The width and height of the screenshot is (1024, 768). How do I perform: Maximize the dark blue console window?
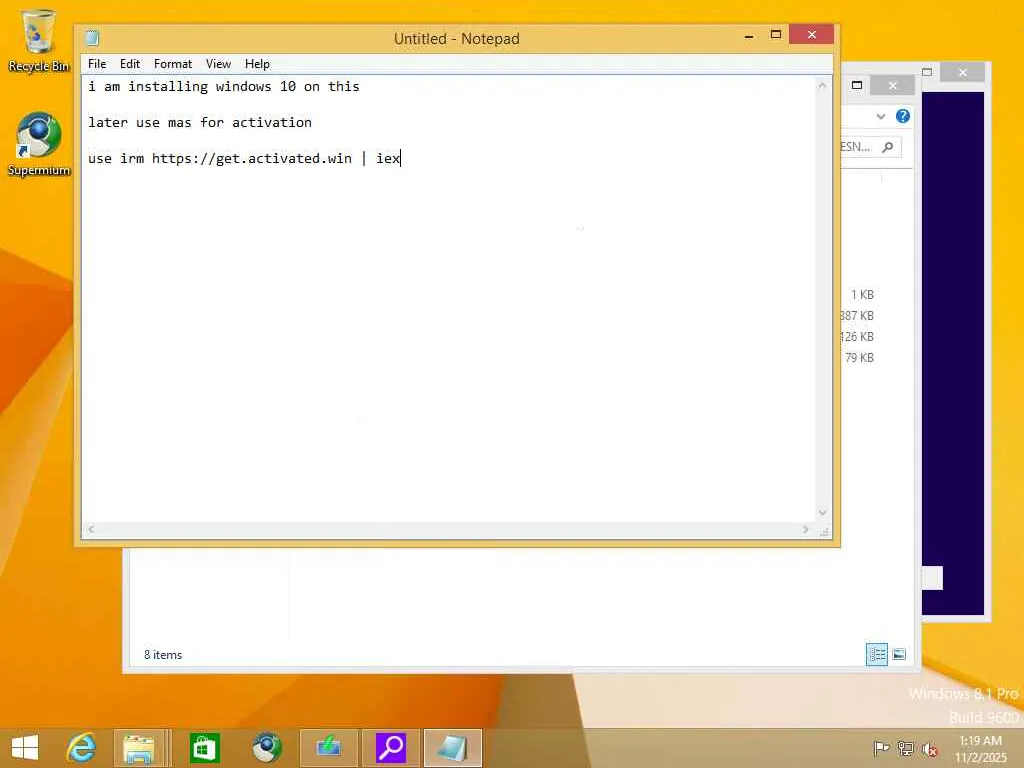pos(927,72)
